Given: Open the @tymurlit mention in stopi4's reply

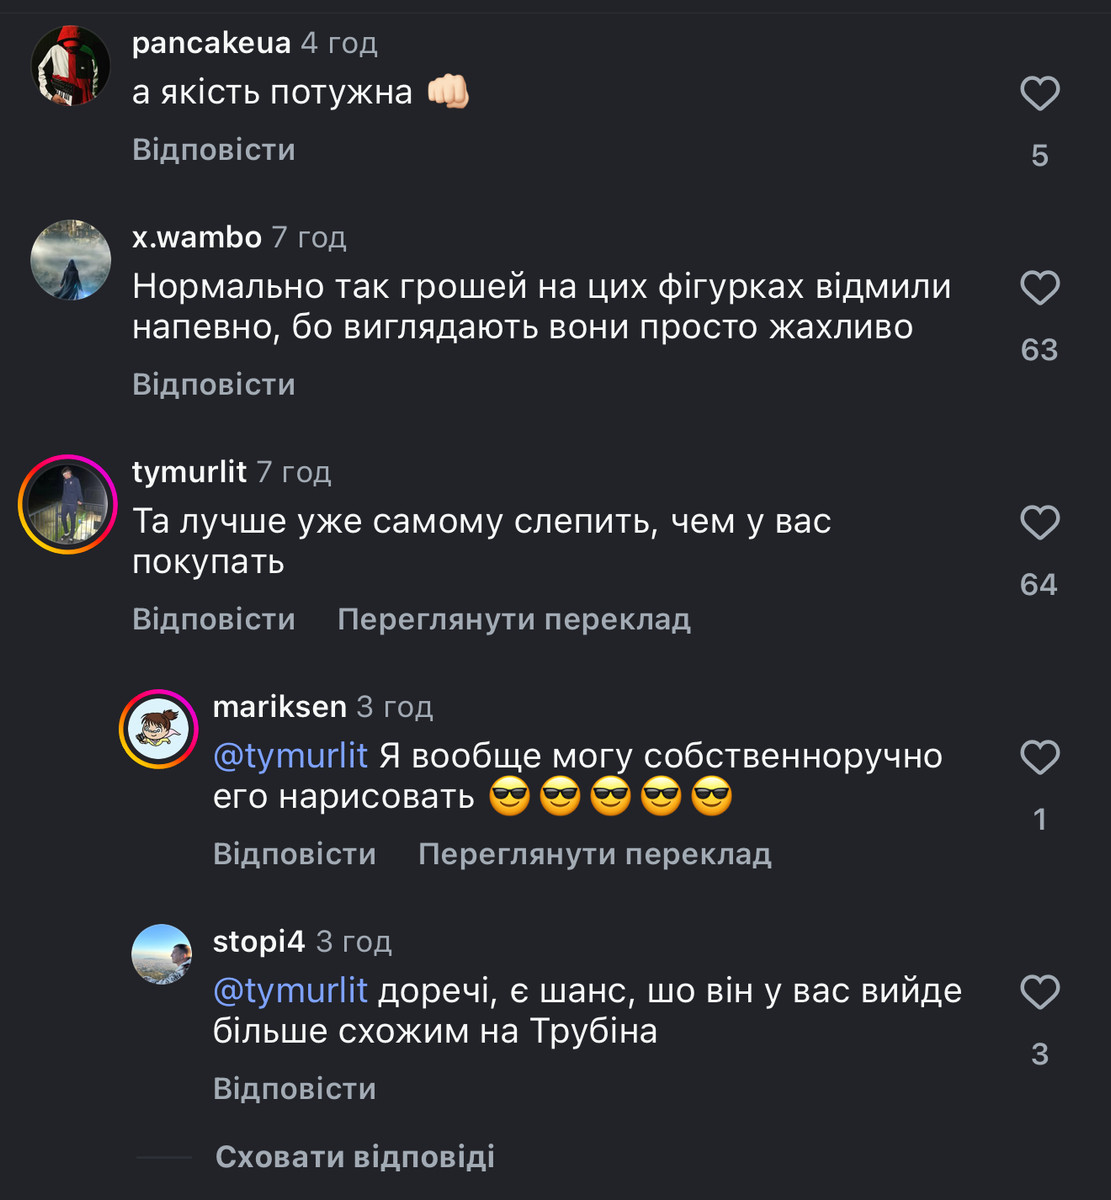Looking at the screenshot, I should pos(291,991).
